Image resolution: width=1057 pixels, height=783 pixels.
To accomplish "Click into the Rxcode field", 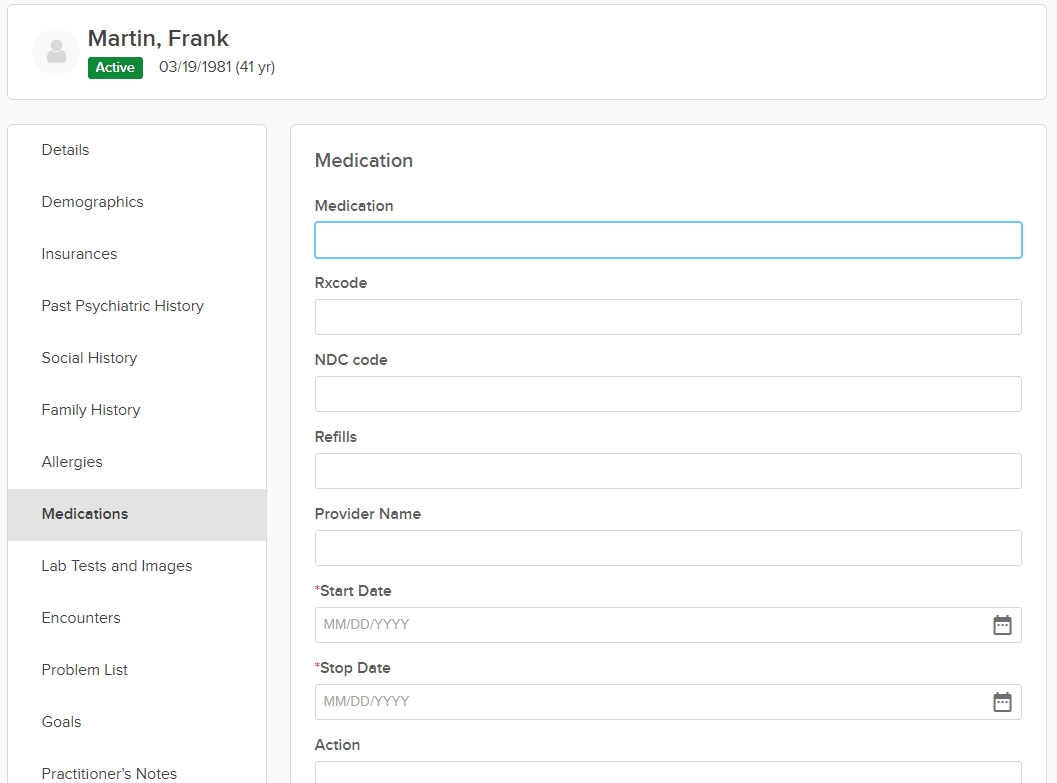I will coord(668,317).
